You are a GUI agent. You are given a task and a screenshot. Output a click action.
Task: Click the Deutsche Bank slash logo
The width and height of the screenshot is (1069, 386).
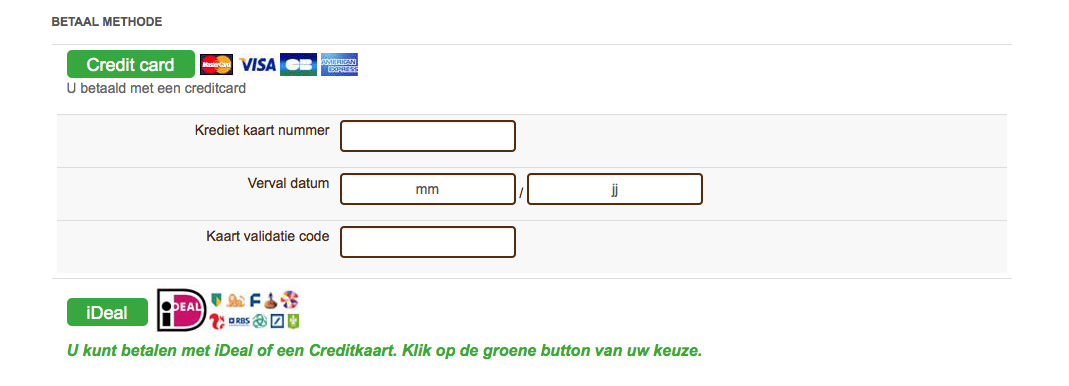(x=277, y=321)
